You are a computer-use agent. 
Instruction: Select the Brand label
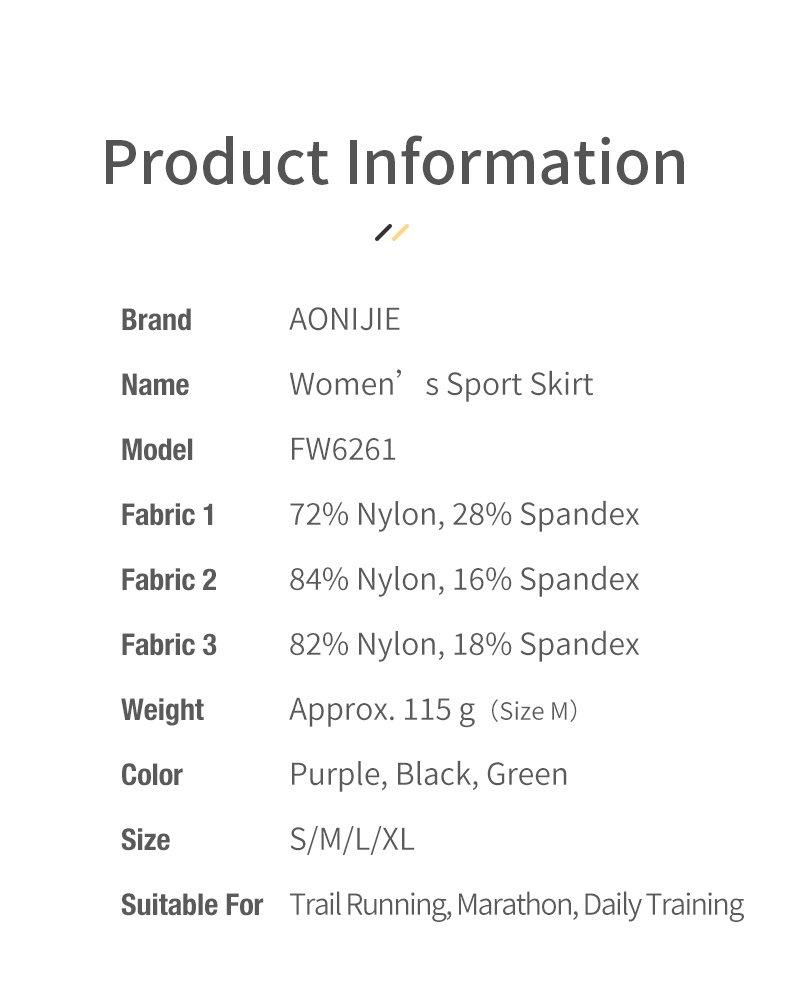[x=156, y=320]
